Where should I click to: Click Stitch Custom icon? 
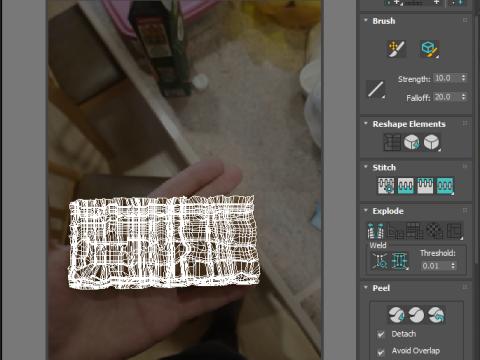(445, 186)
